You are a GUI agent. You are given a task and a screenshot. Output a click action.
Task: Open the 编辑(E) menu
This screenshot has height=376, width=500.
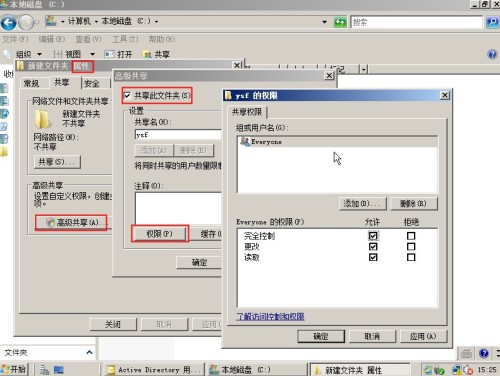52,39
